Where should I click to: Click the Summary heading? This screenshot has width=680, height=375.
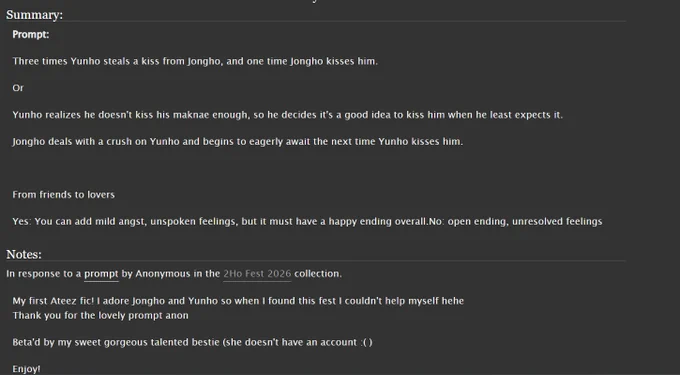[35, 15]
